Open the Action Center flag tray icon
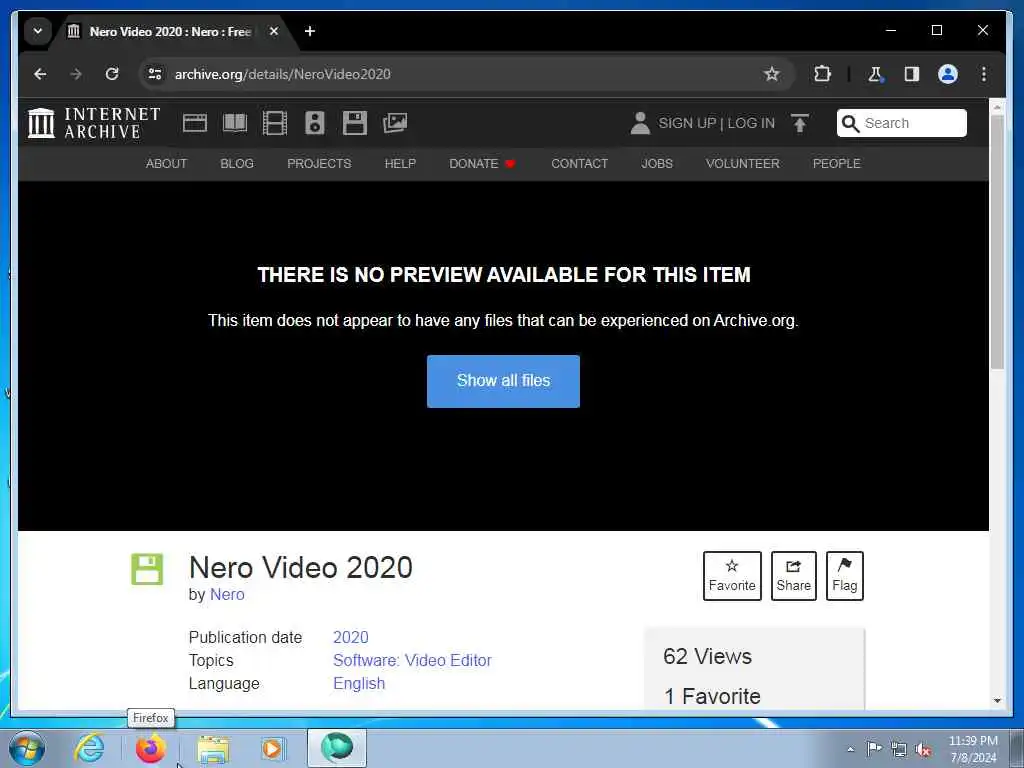 click(874, 748)
